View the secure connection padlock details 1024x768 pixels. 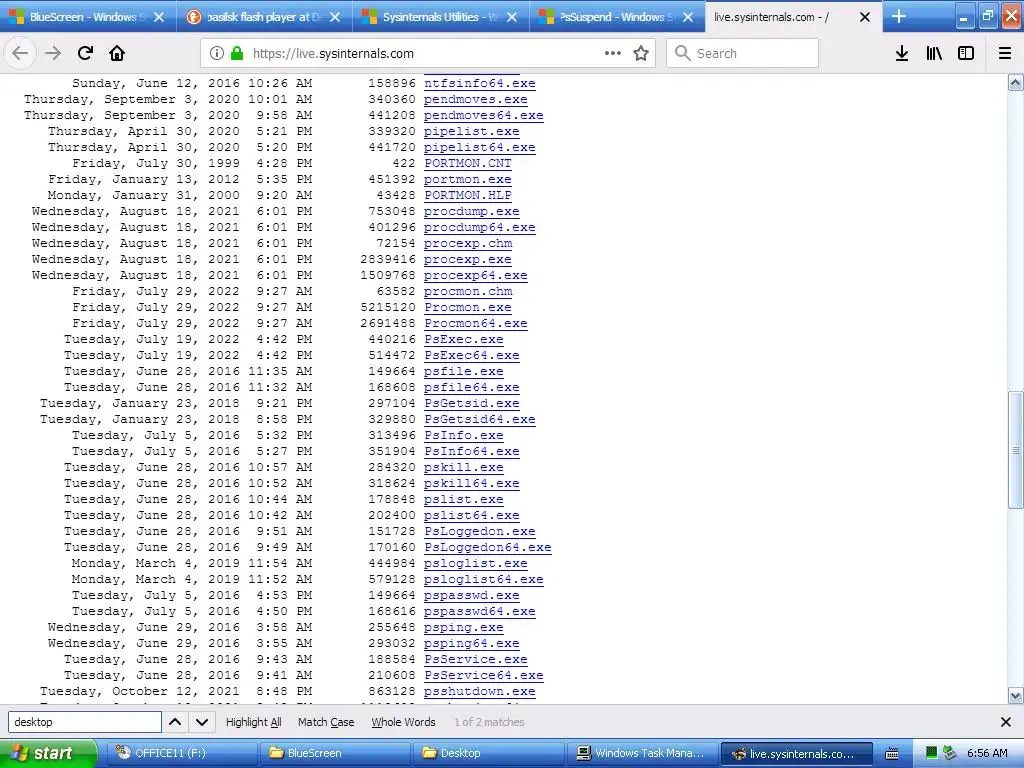237,54
